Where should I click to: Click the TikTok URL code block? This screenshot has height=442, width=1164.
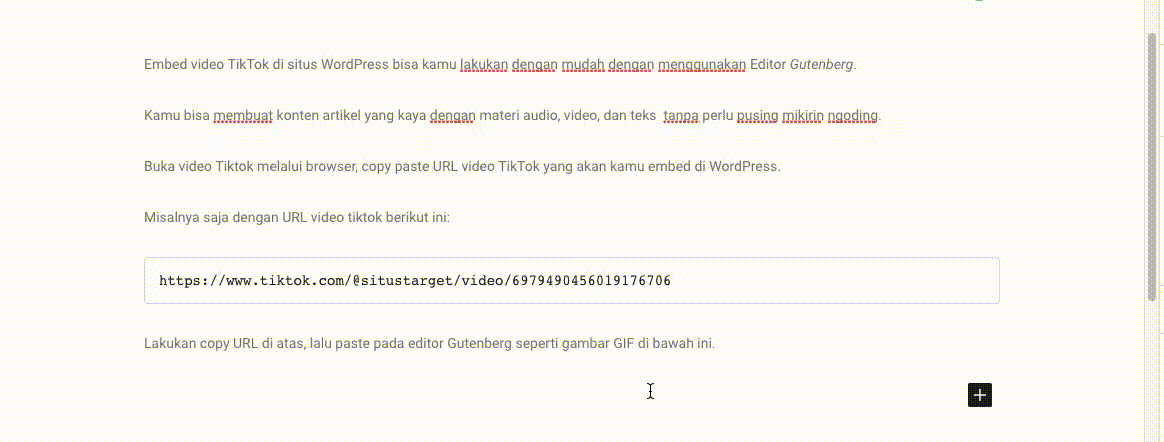572,281
